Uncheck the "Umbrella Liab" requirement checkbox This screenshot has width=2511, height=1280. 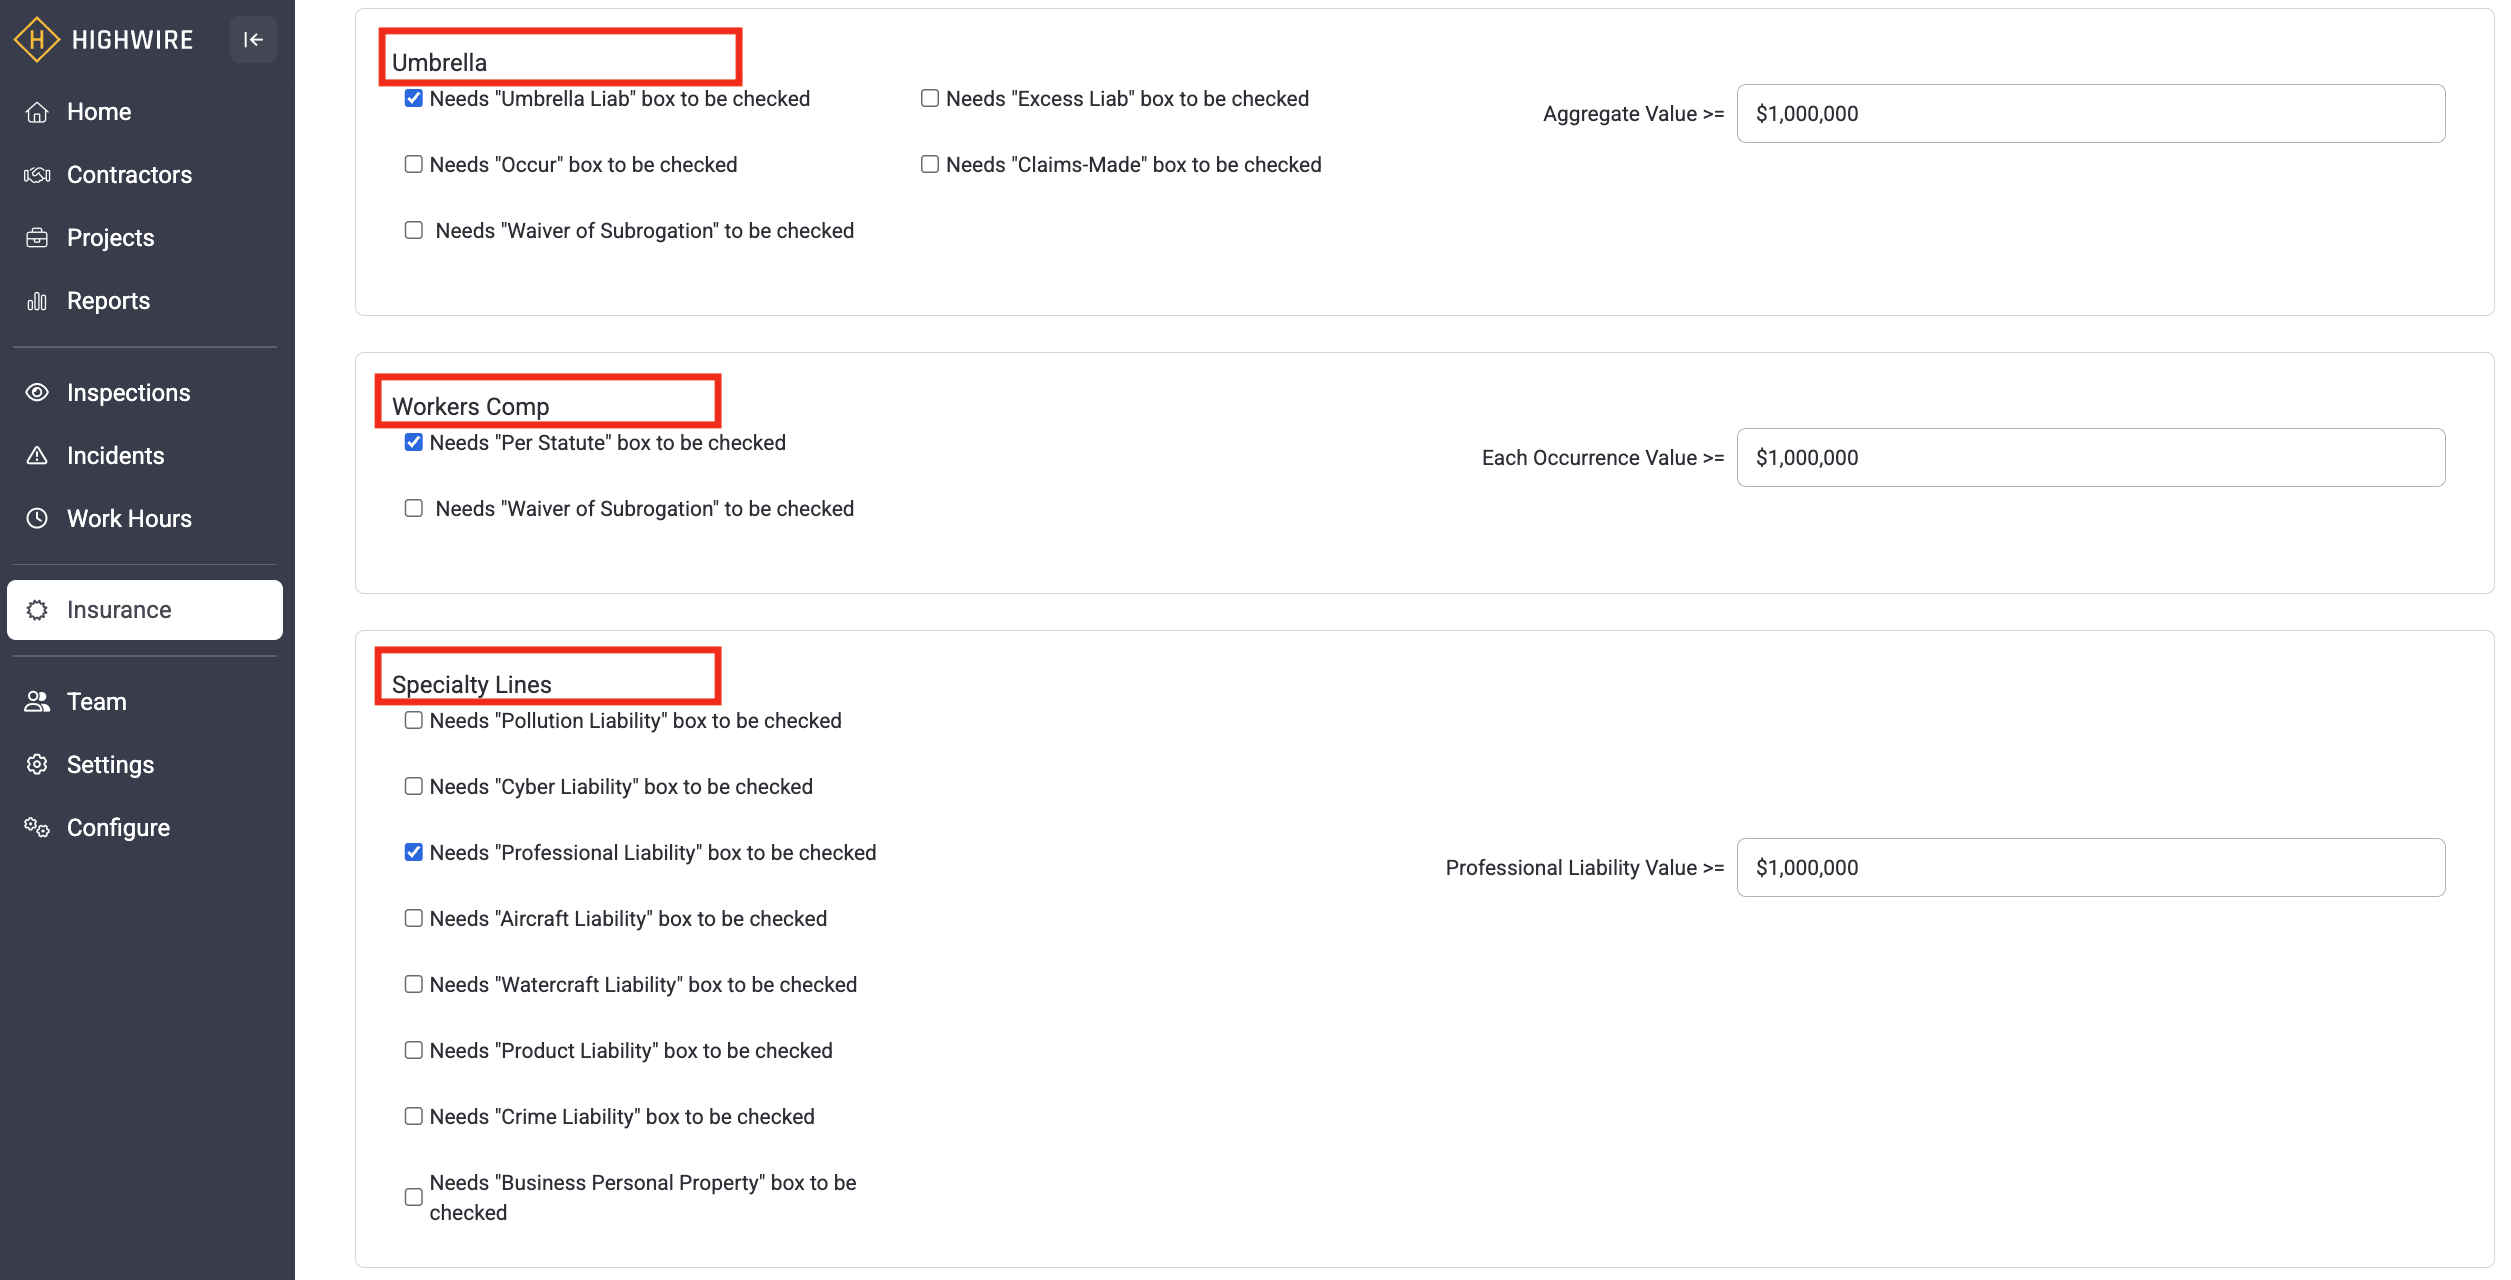(x=414, y=99)
